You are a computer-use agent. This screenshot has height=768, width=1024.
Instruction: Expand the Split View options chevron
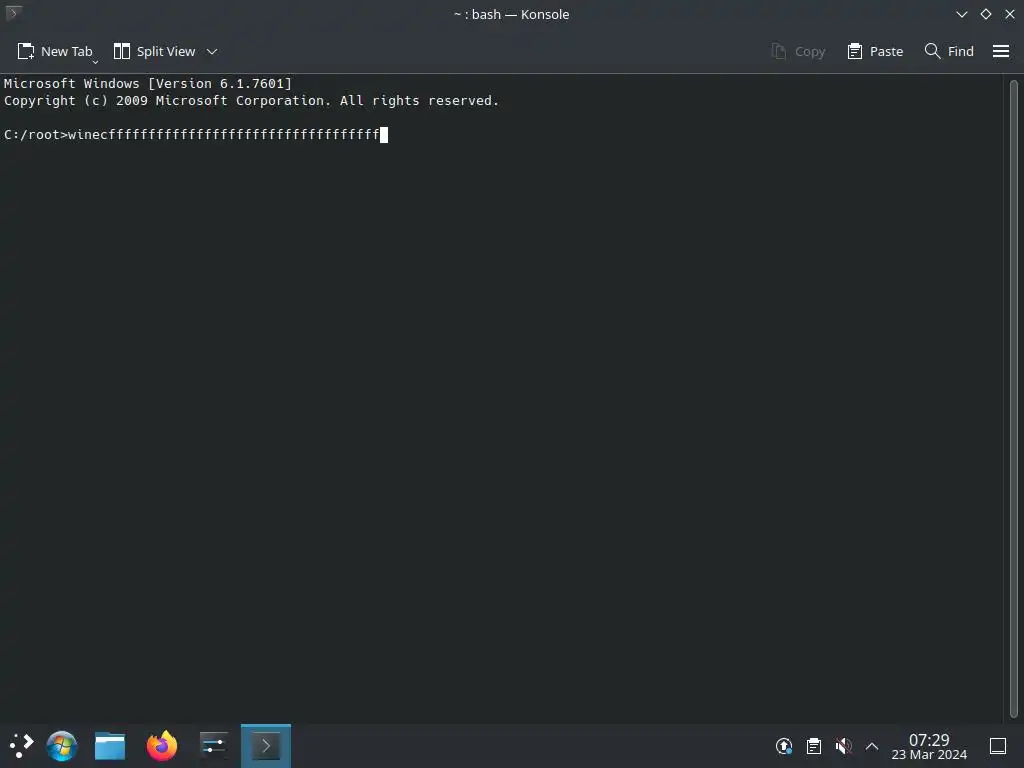pos(212,52)
